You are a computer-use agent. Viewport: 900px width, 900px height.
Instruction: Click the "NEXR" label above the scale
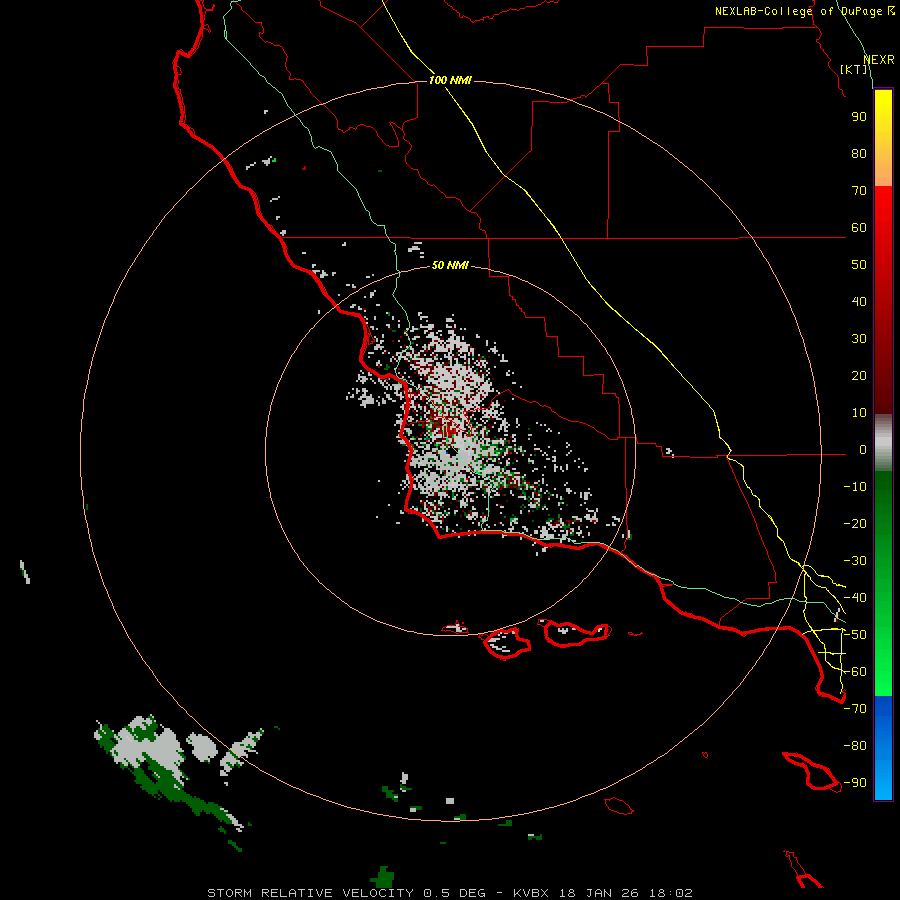pyautogui.click(x=879, y=60)
